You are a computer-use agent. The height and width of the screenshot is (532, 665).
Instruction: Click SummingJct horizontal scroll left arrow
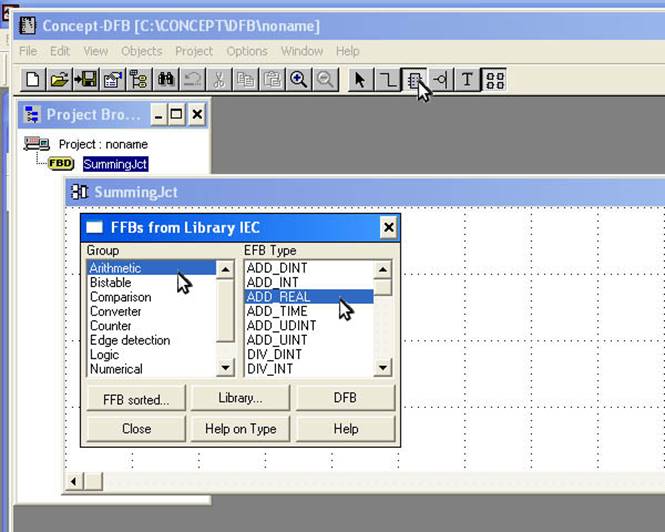[x=75, y=482]
